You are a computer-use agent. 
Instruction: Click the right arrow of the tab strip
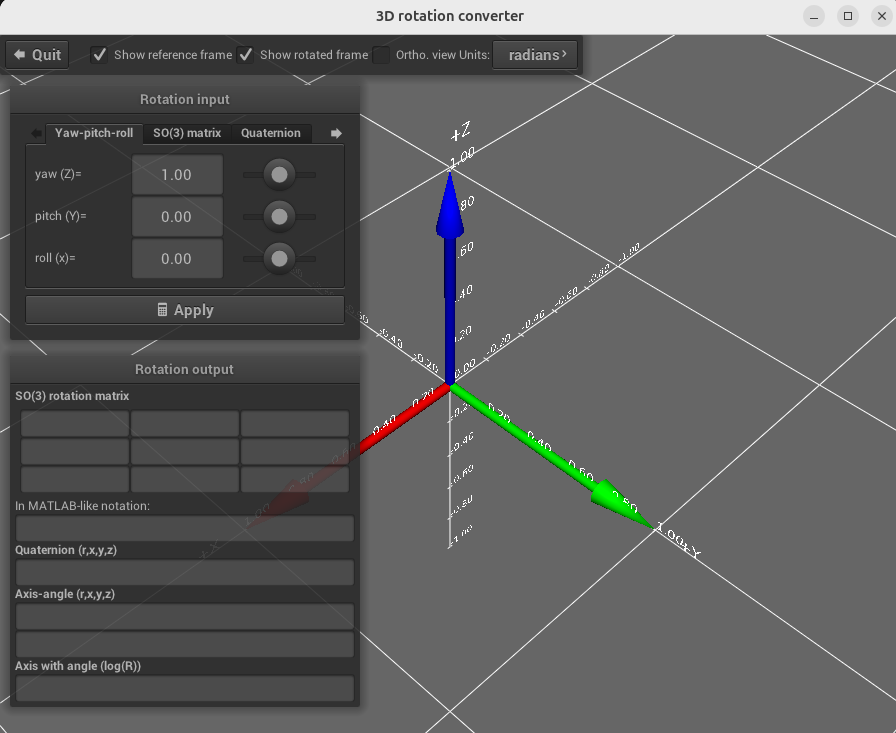(336, 133)
